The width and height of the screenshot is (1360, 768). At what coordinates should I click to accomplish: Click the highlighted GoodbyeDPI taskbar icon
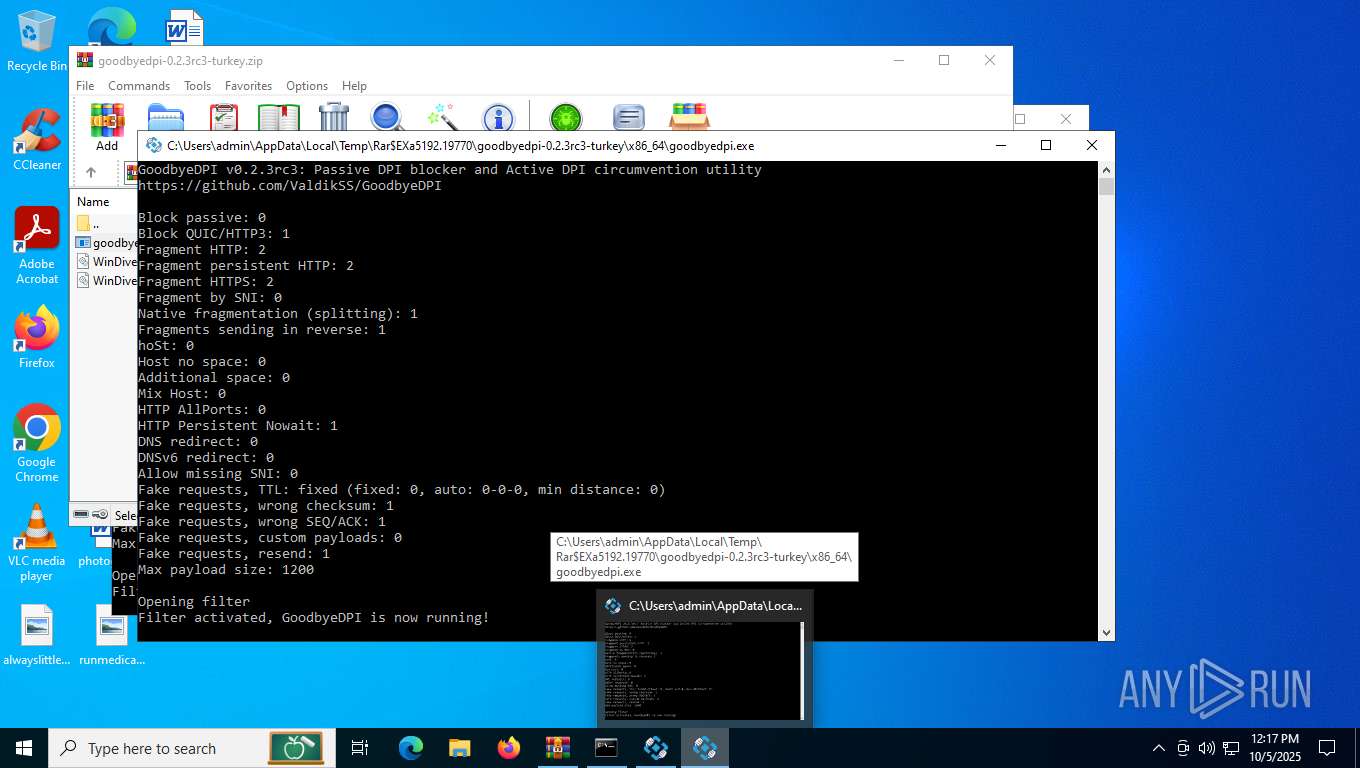[x=705, y=748]
